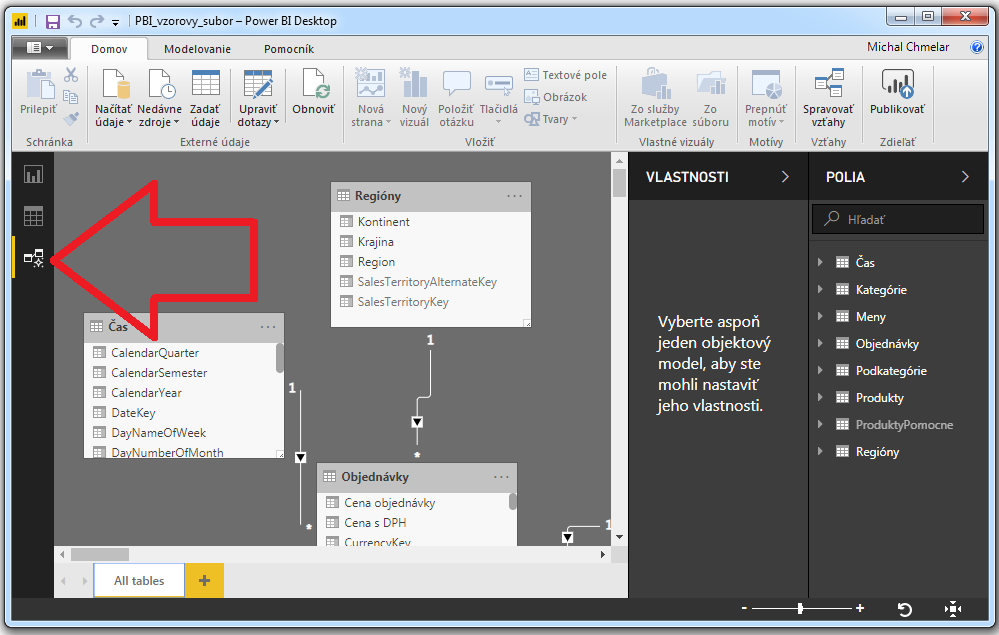Click the Položiť otázku button

click(456, 98)
